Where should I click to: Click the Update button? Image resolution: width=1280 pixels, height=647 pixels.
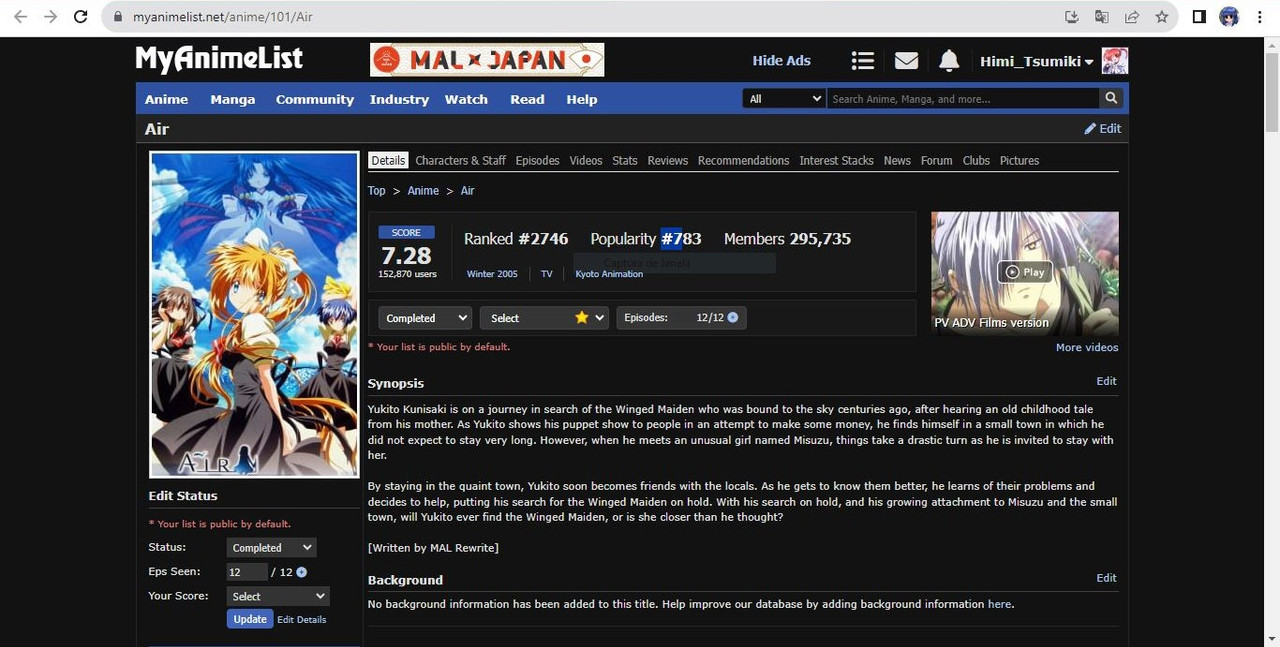(x=250, y=619)
